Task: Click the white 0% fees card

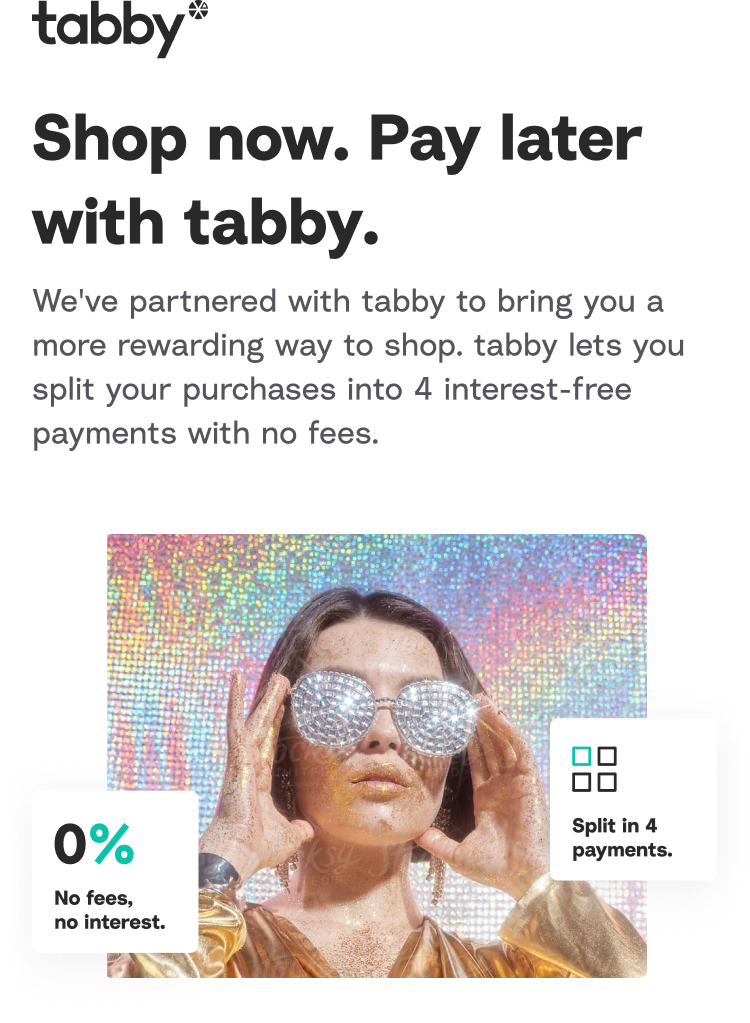Action: 115,872
